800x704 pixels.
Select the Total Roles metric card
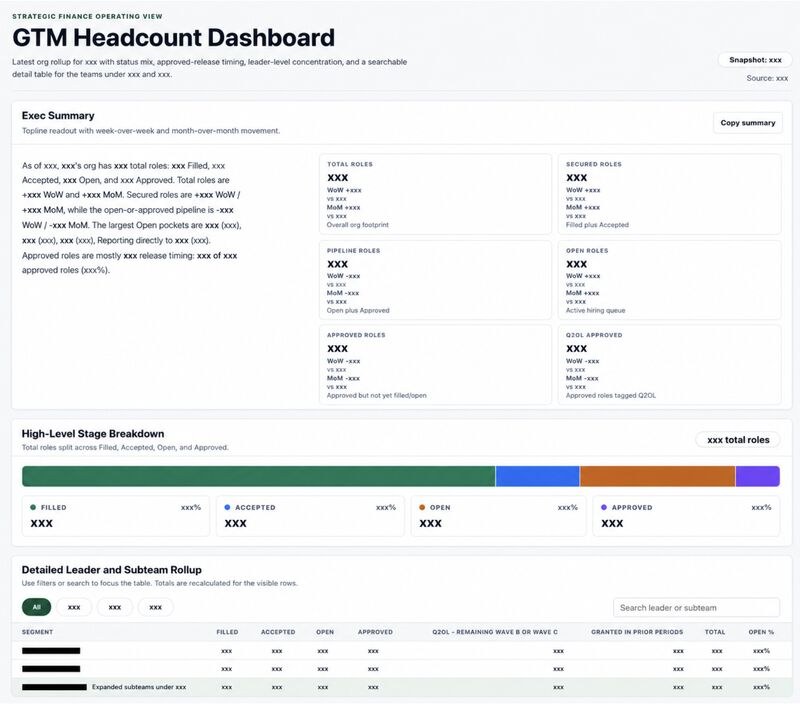tap(435, 194)
